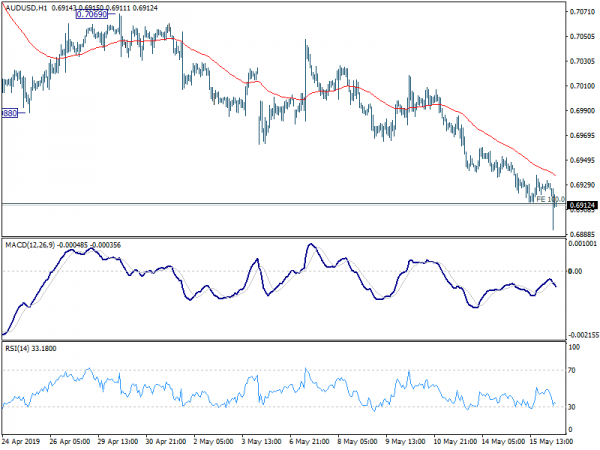Screen dimensions: 600x450
Task: Click the 24 Apr 2019 date label
Action: click(x=23, y=442)
